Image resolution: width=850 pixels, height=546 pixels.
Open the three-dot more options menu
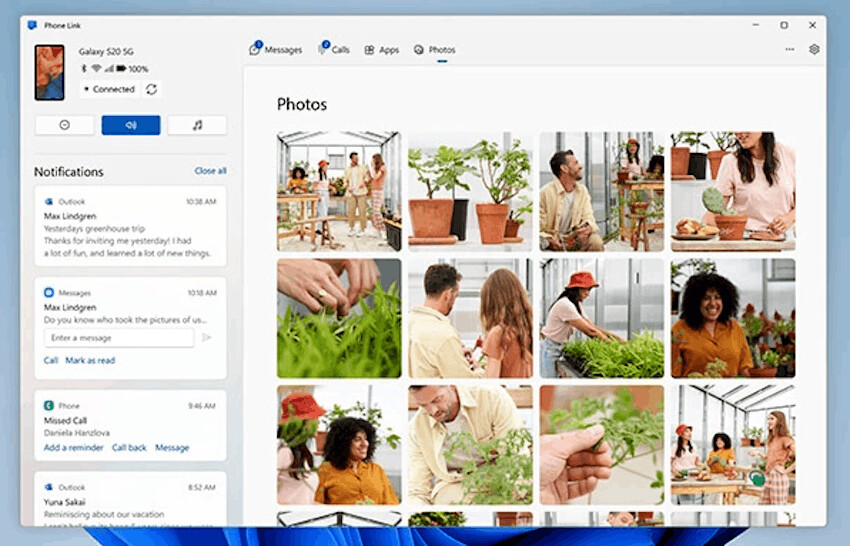tap(789, 49)
